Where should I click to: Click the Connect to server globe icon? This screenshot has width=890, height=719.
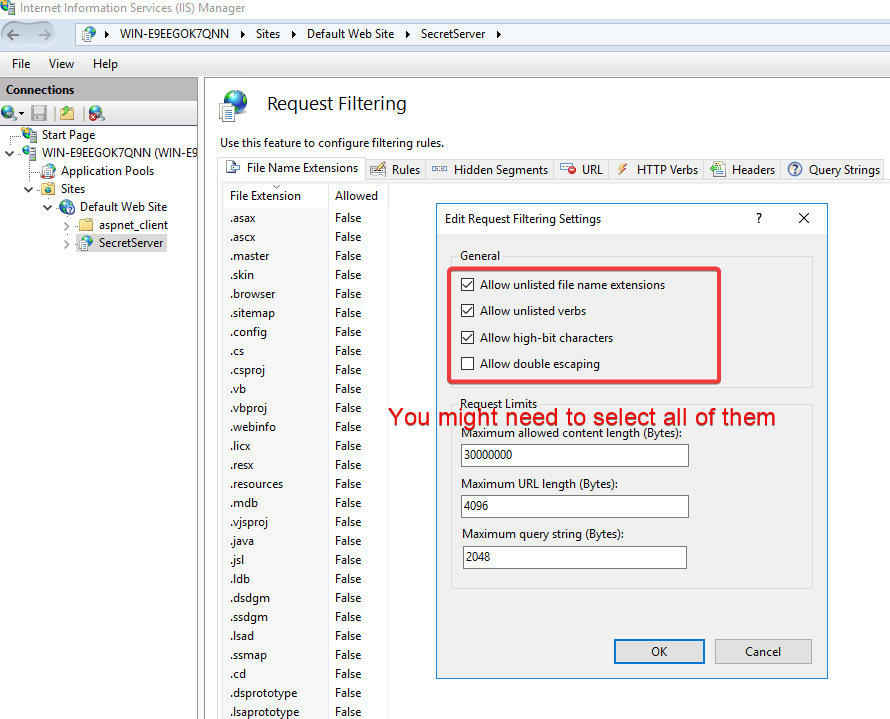tap(9, 113)
